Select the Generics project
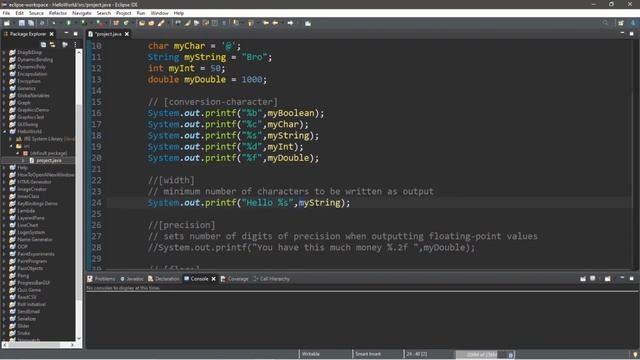Viewport: 640px width, 360px height. pos(27,89)
